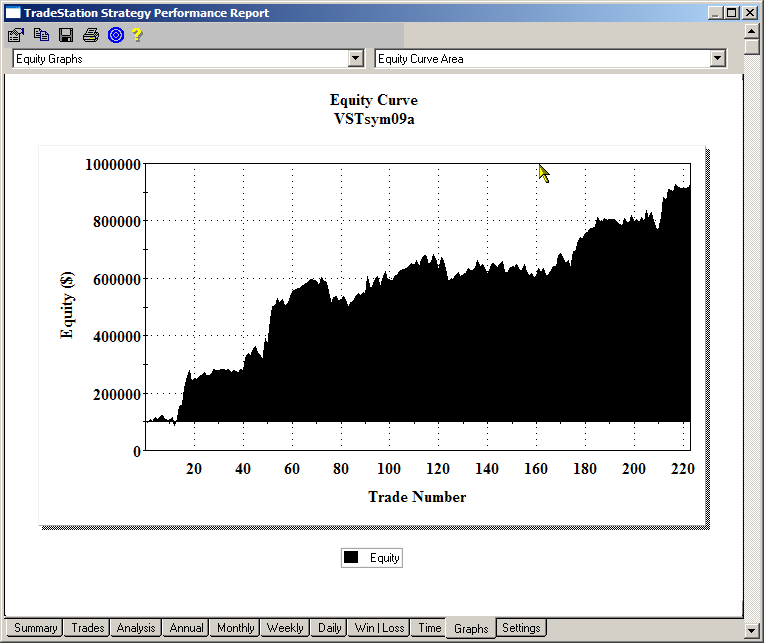Click the scrollbar up arrow

[x=751, y=31]
